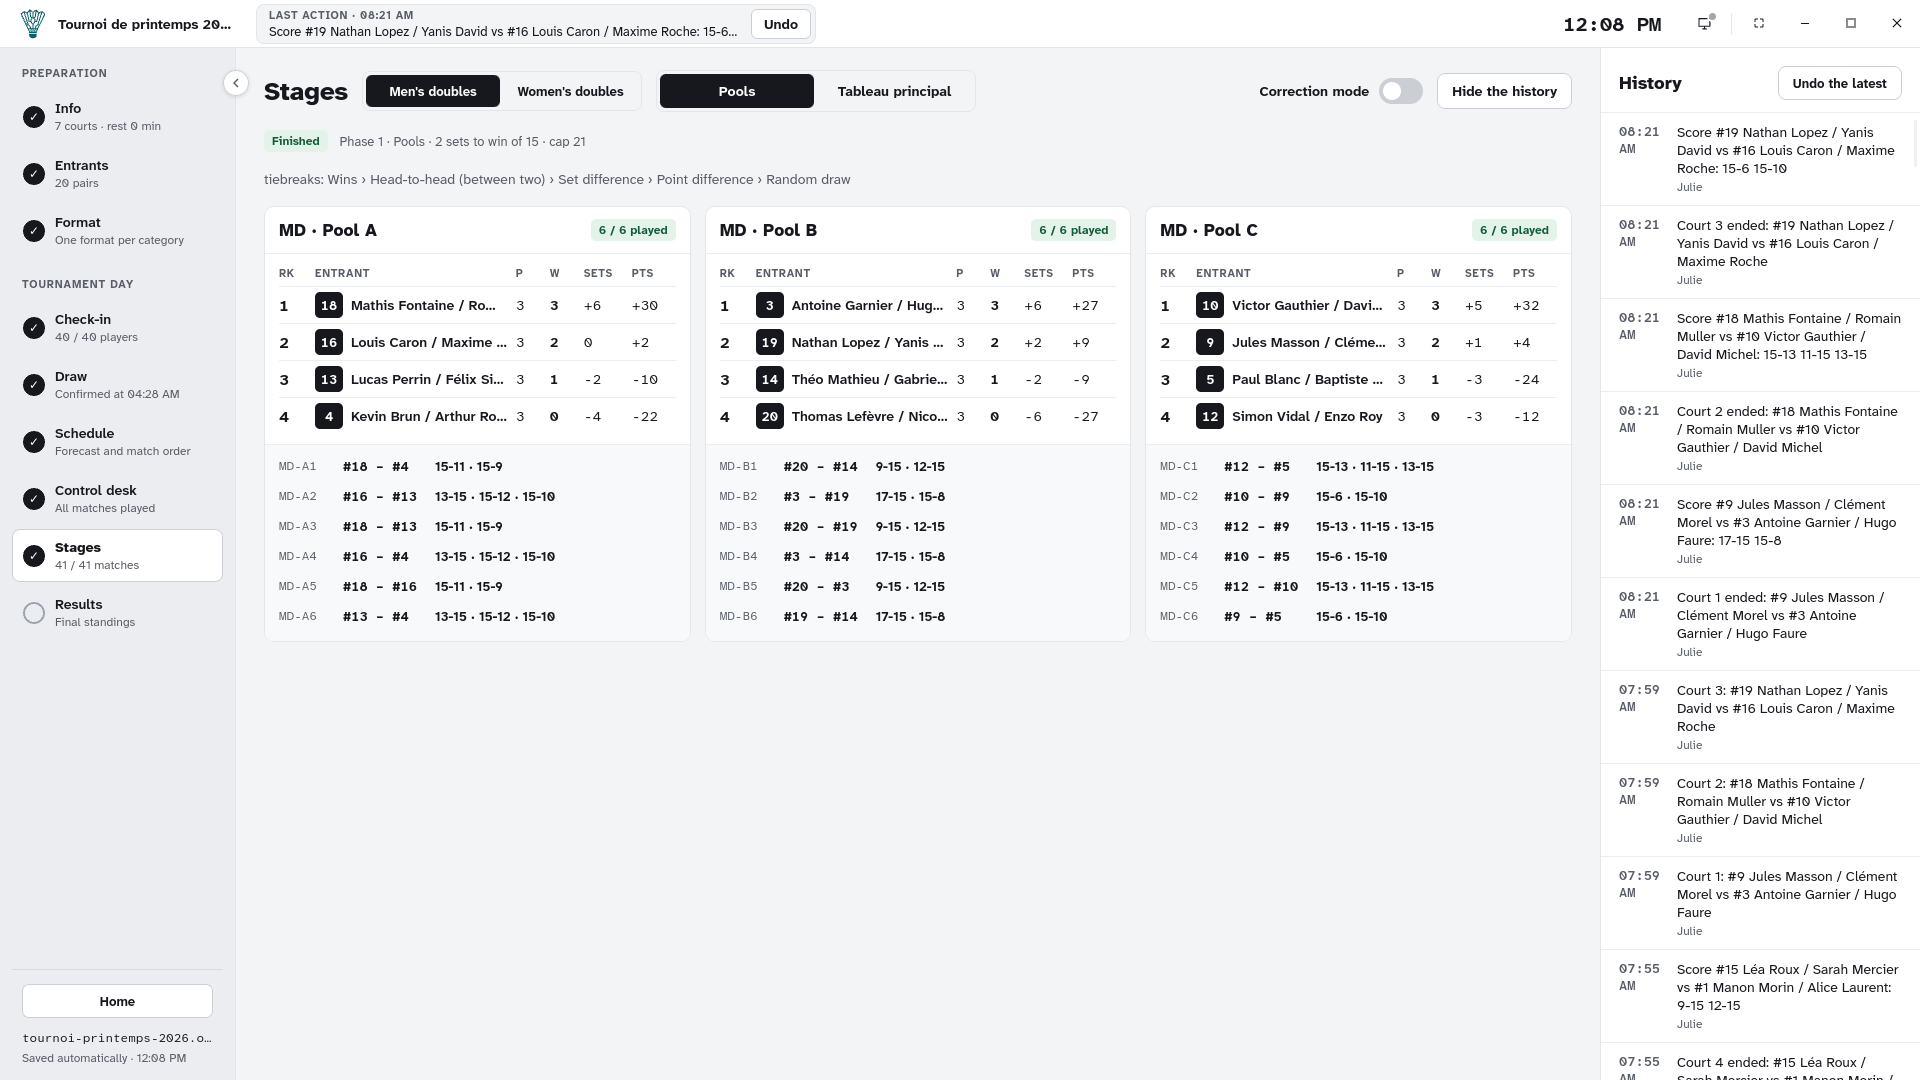Click the Draw step checkmark icon
The height and width of the screenshot is (1080, 1920).
point(34,385)
